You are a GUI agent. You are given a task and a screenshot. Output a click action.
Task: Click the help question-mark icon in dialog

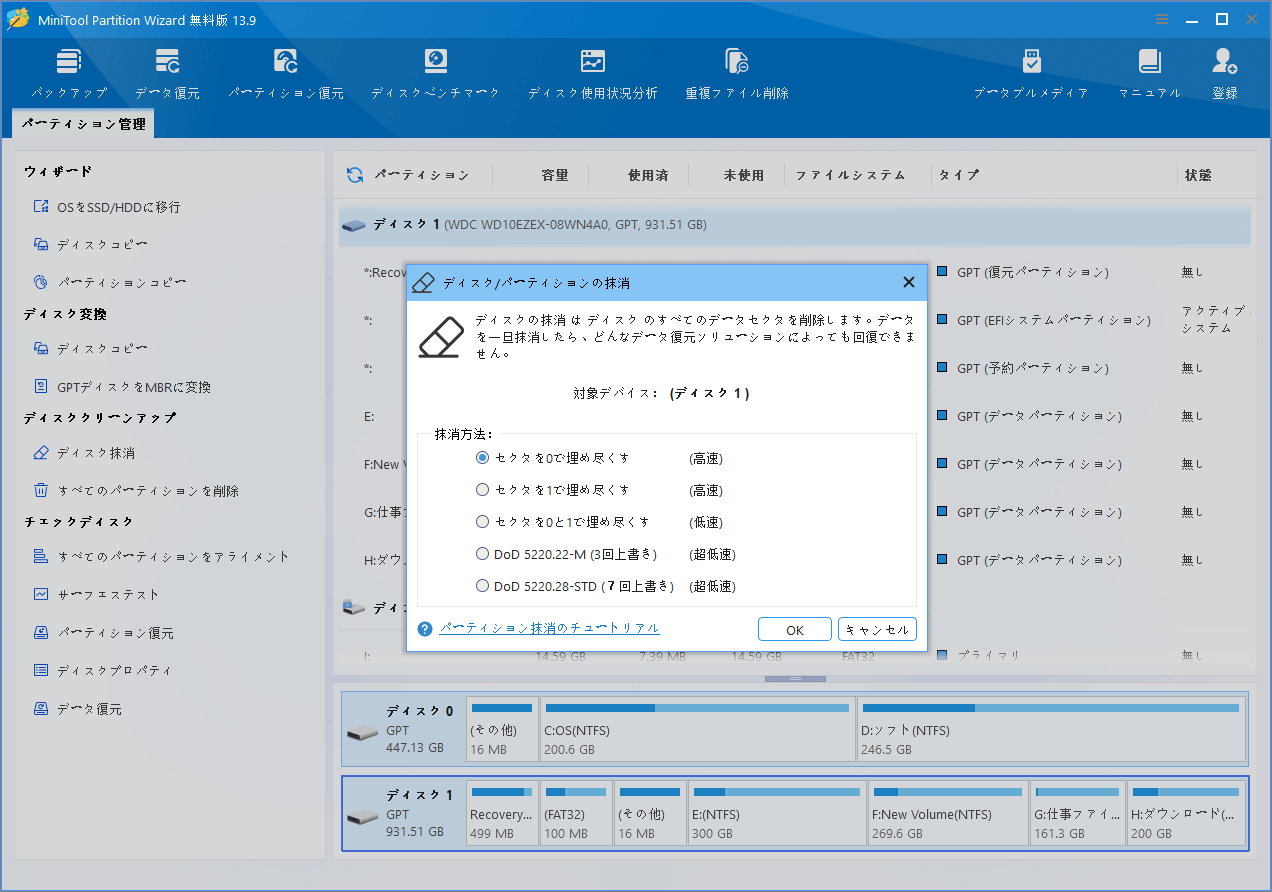[425, 629]
